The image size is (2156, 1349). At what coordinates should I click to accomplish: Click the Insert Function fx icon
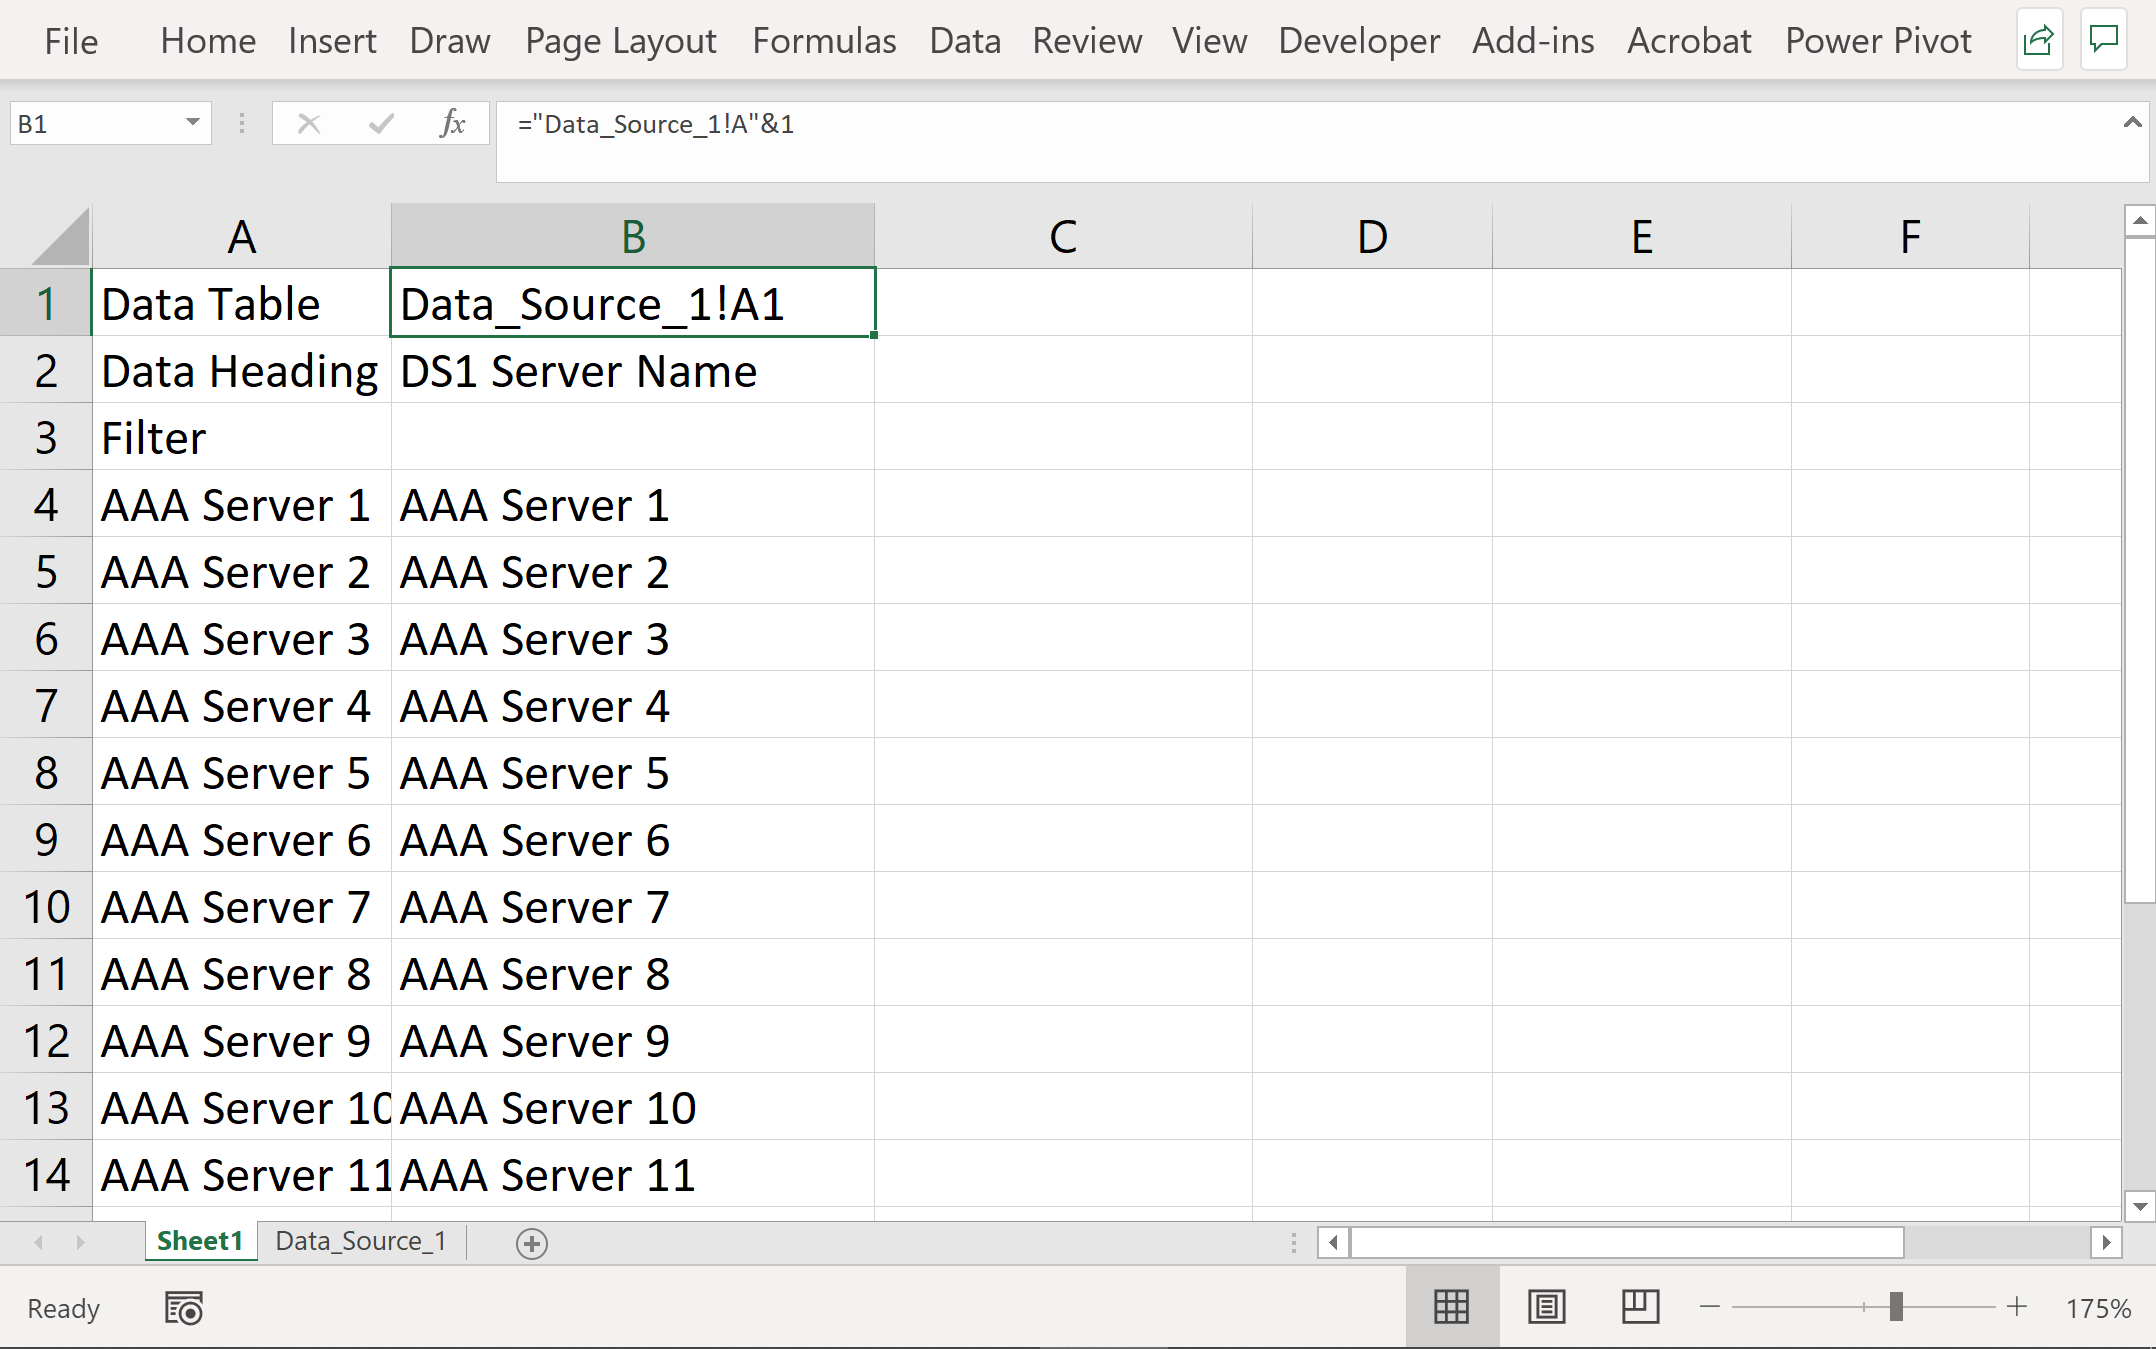[452, 124]
